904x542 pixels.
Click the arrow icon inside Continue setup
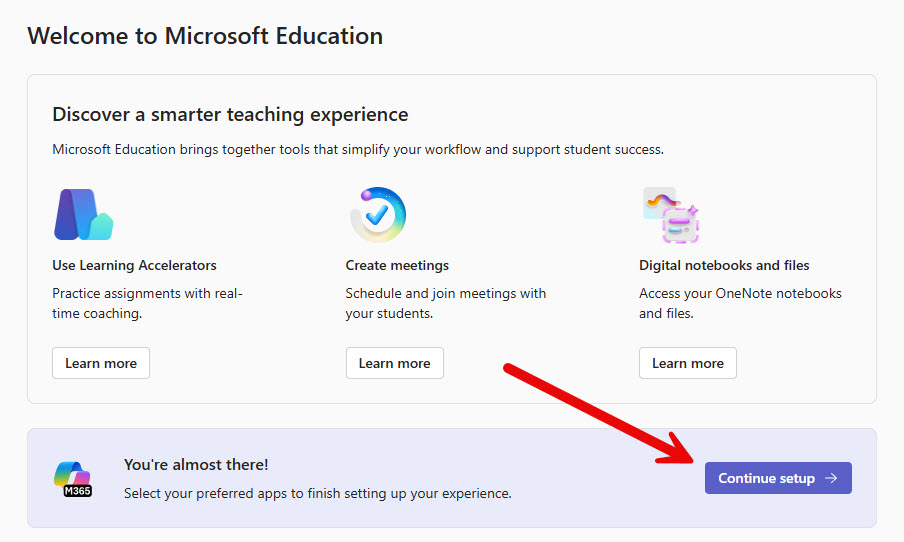click(832, 478)
